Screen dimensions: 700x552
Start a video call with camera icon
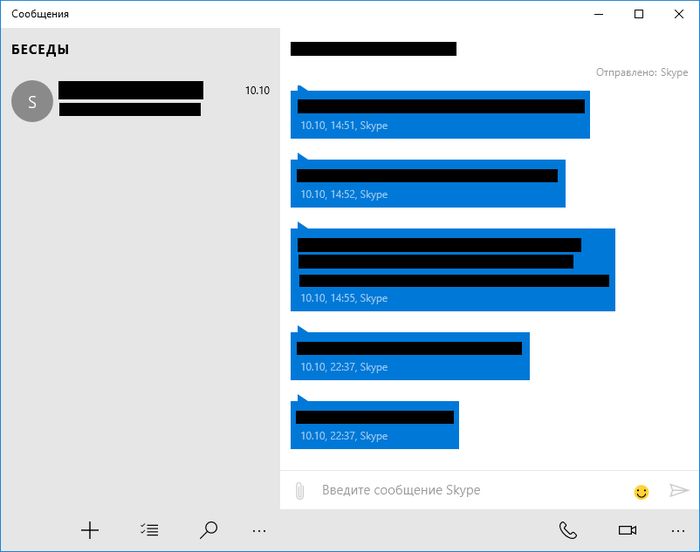(x=627, y=530)
